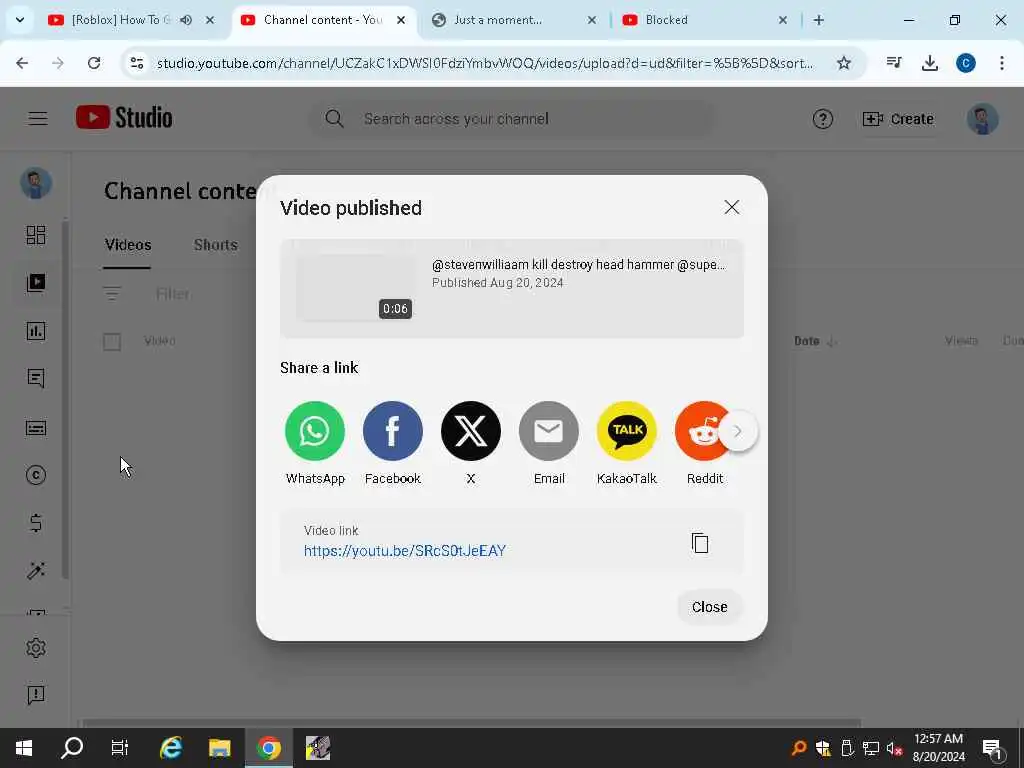Screen dimensions: 1024x768
Task: Open Dashboard in the sidebar
Action: tap(36, 235)
